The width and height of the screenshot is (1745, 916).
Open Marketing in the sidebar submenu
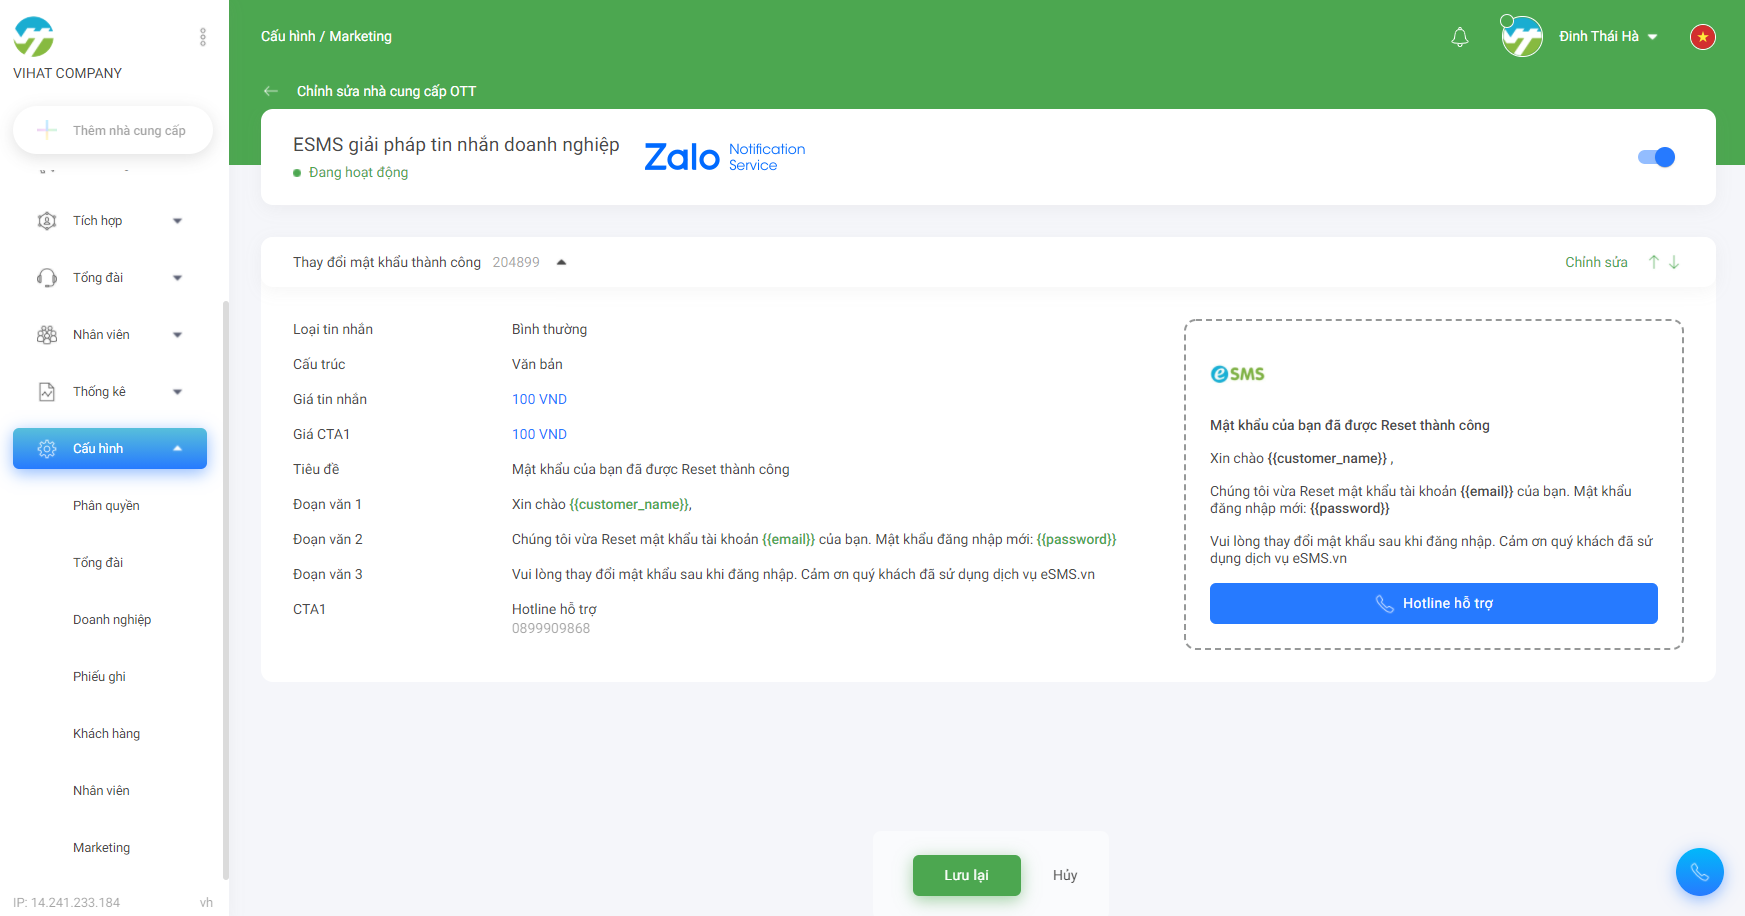point(101,848)
